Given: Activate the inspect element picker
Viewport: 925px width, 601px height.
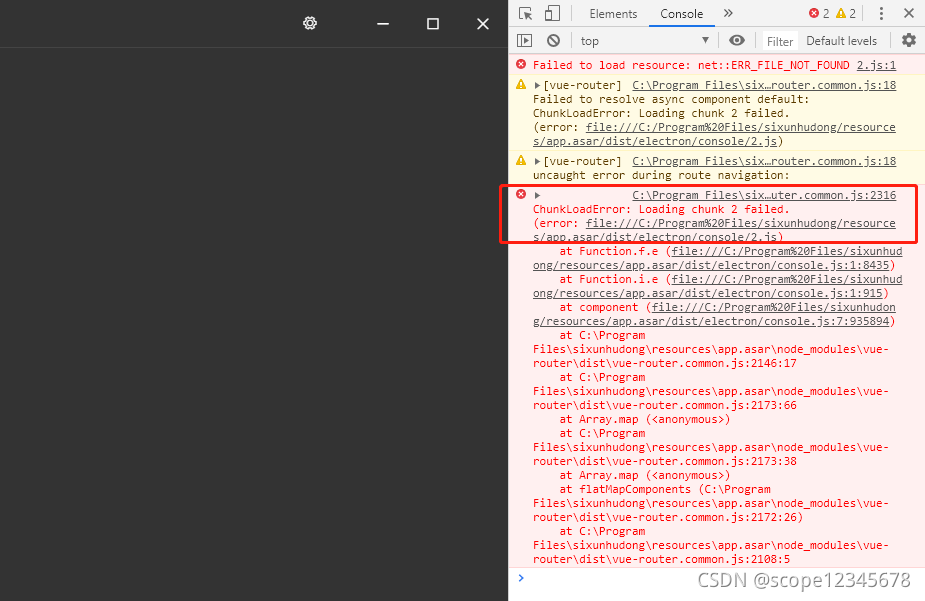Looking at the screenshot, I should [x=525, y=13].
